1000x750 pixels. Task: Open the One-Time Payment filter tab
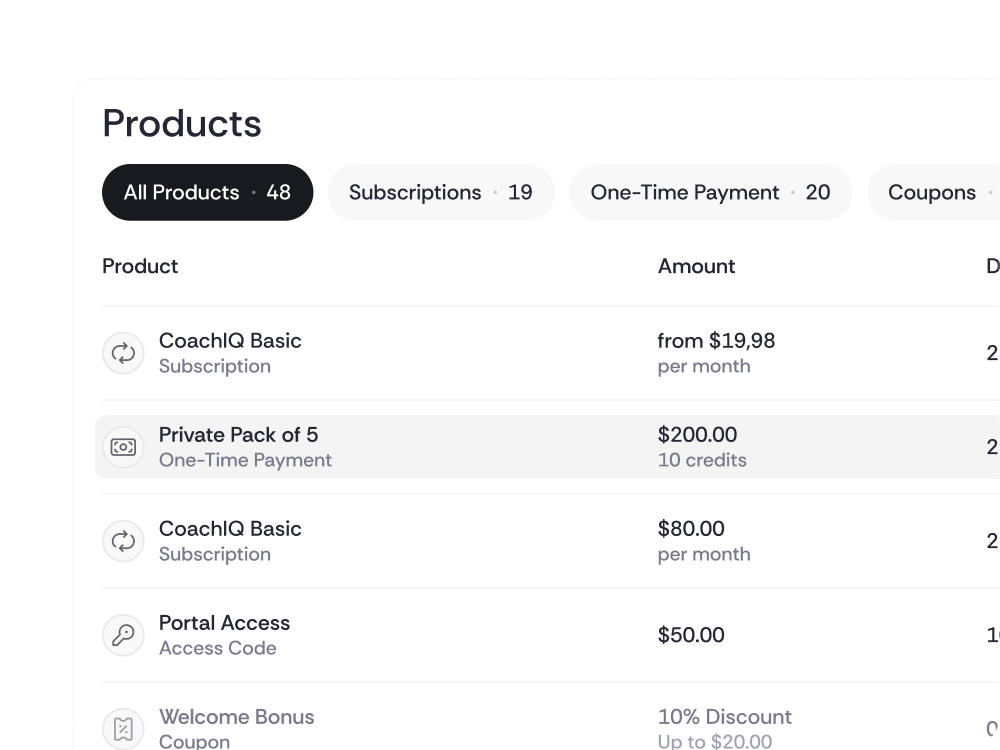(x=710, y=192)
